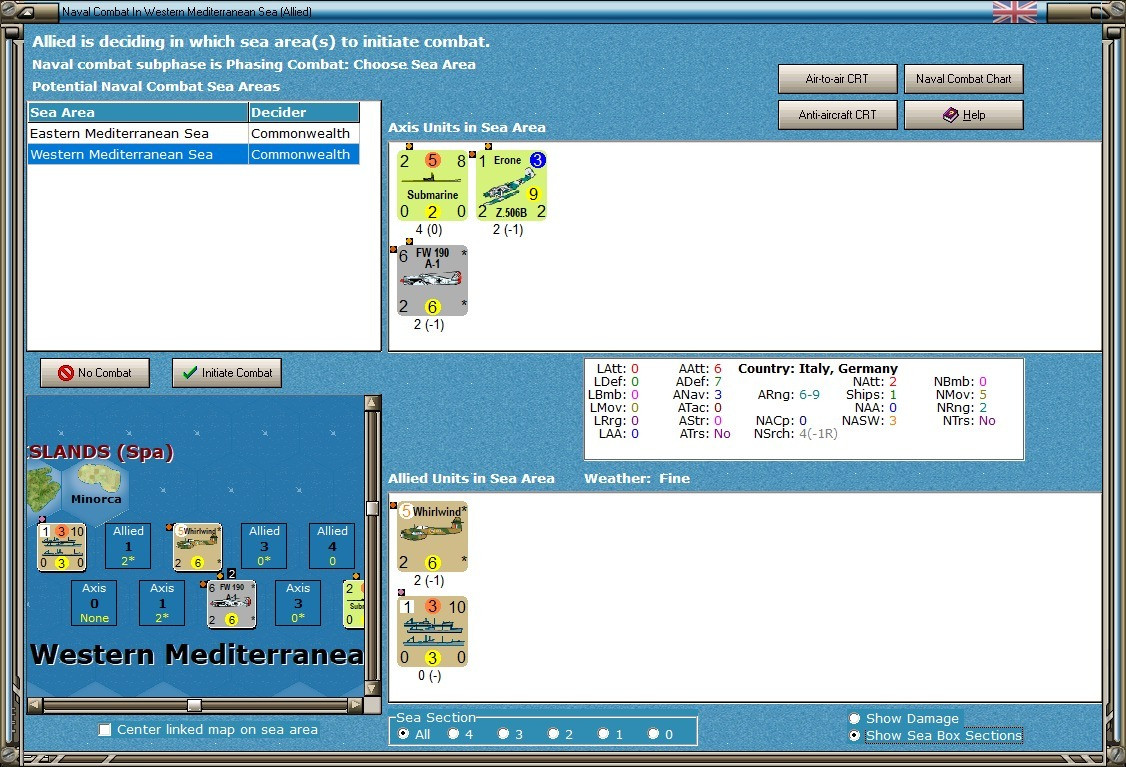Click map vertical scrollbar down arrow
This screenshot has height=767, width=1126.
click(x=372, y=688)
